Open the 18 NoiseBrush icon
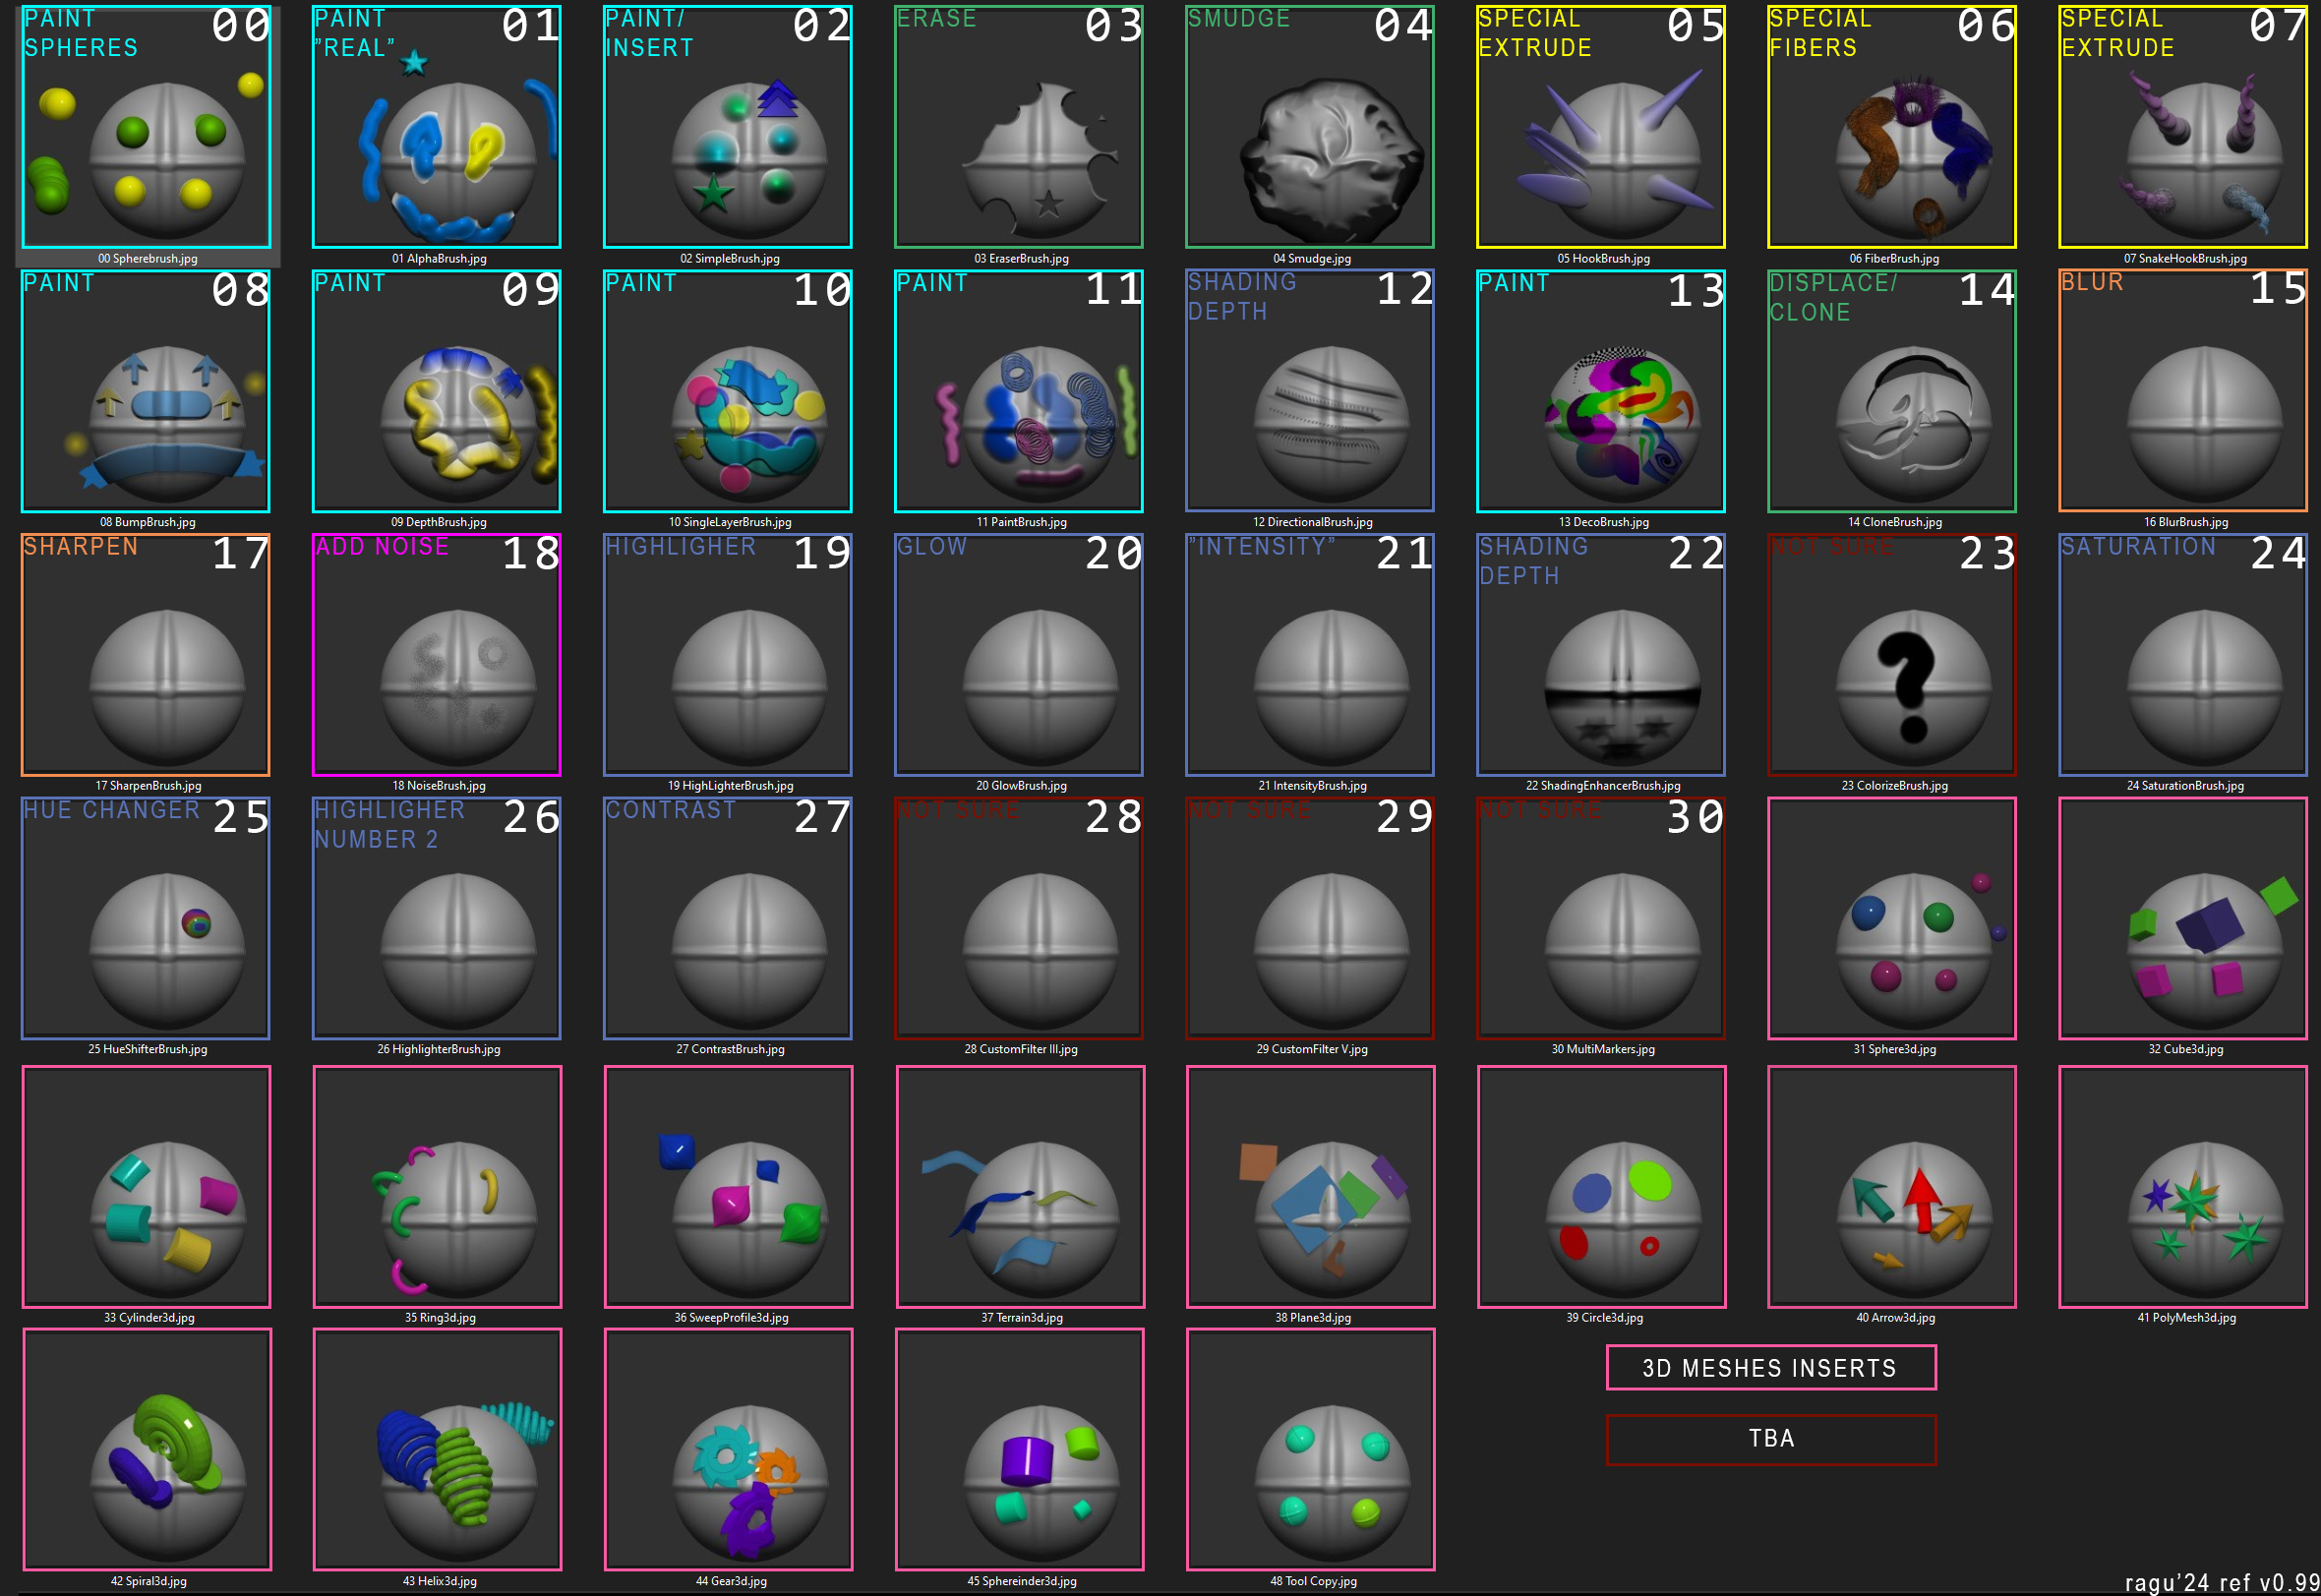 [x=437, y=654]
